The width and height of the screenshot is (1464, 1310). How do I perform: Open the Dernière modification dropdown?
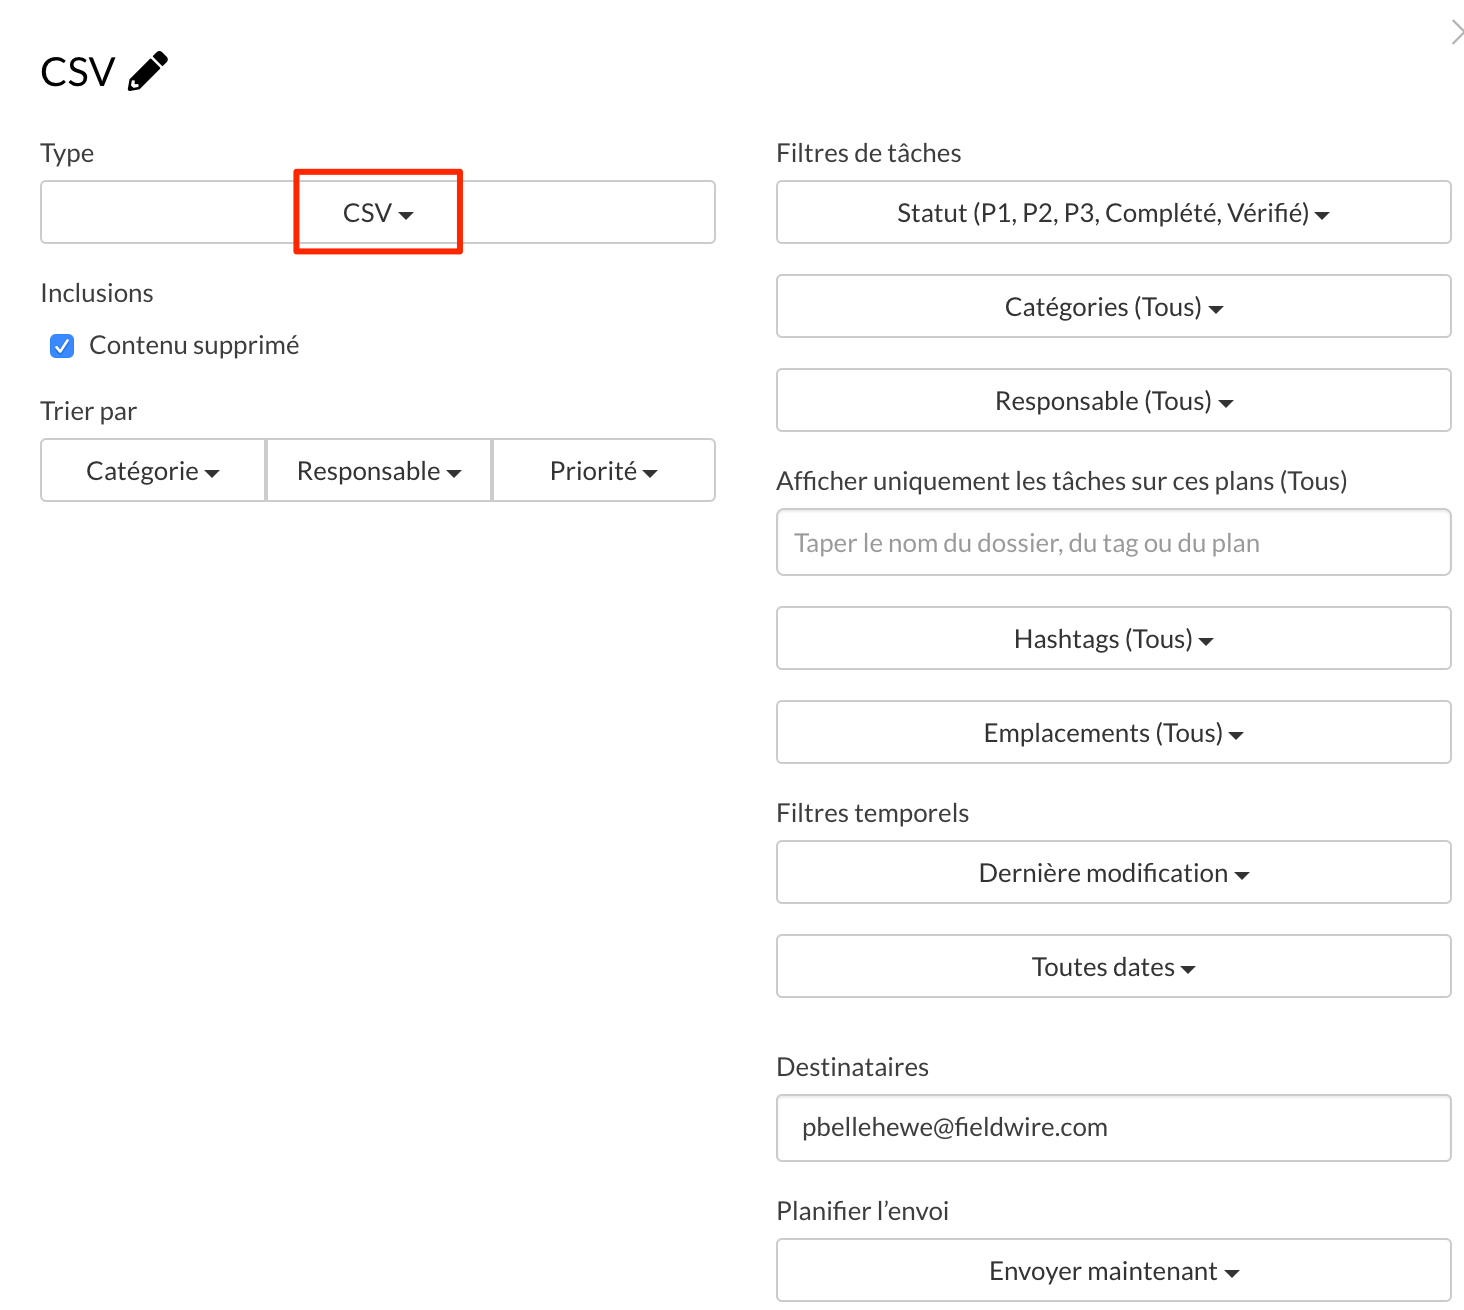pyautogui.click(x=1114, y=872)
